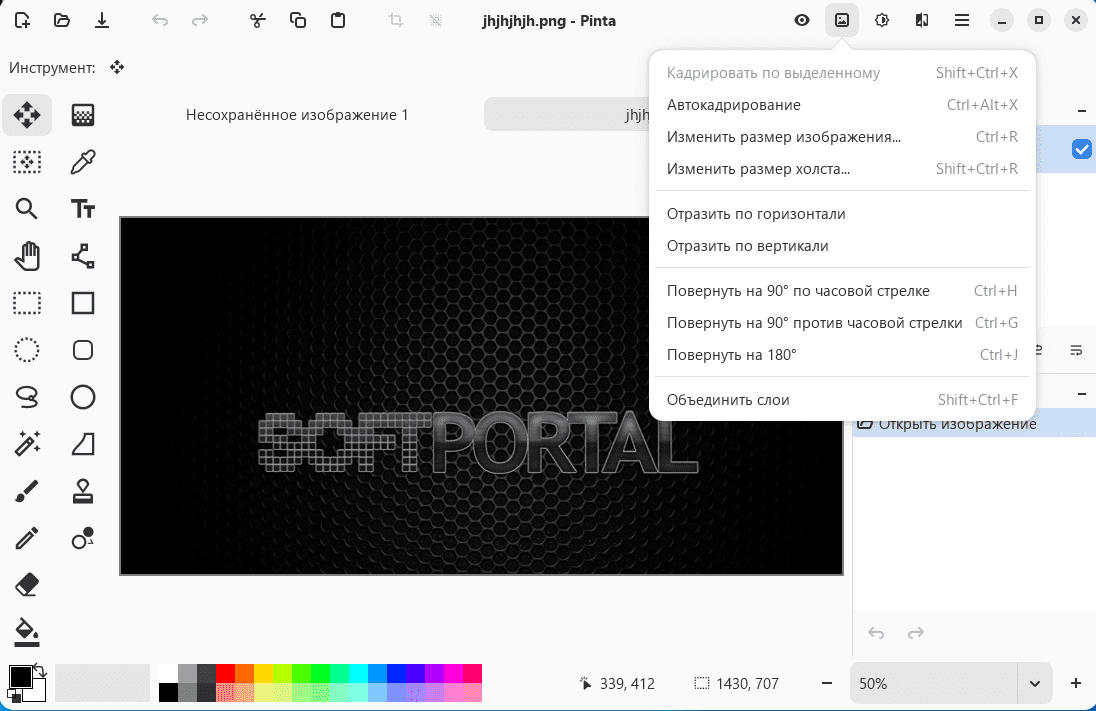Select the Freeform Shape tool
Screen dimensions: 1096x711
[x=83, y=444]
